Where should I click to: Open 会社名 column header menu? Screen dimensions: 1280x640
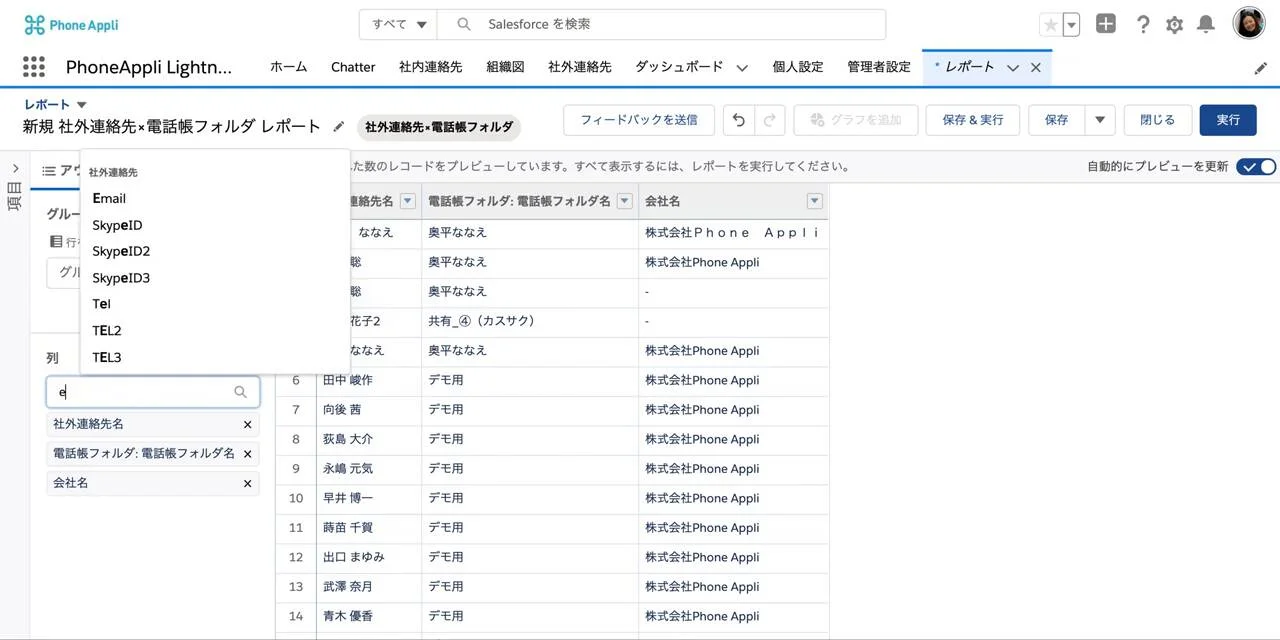(814, 201)
